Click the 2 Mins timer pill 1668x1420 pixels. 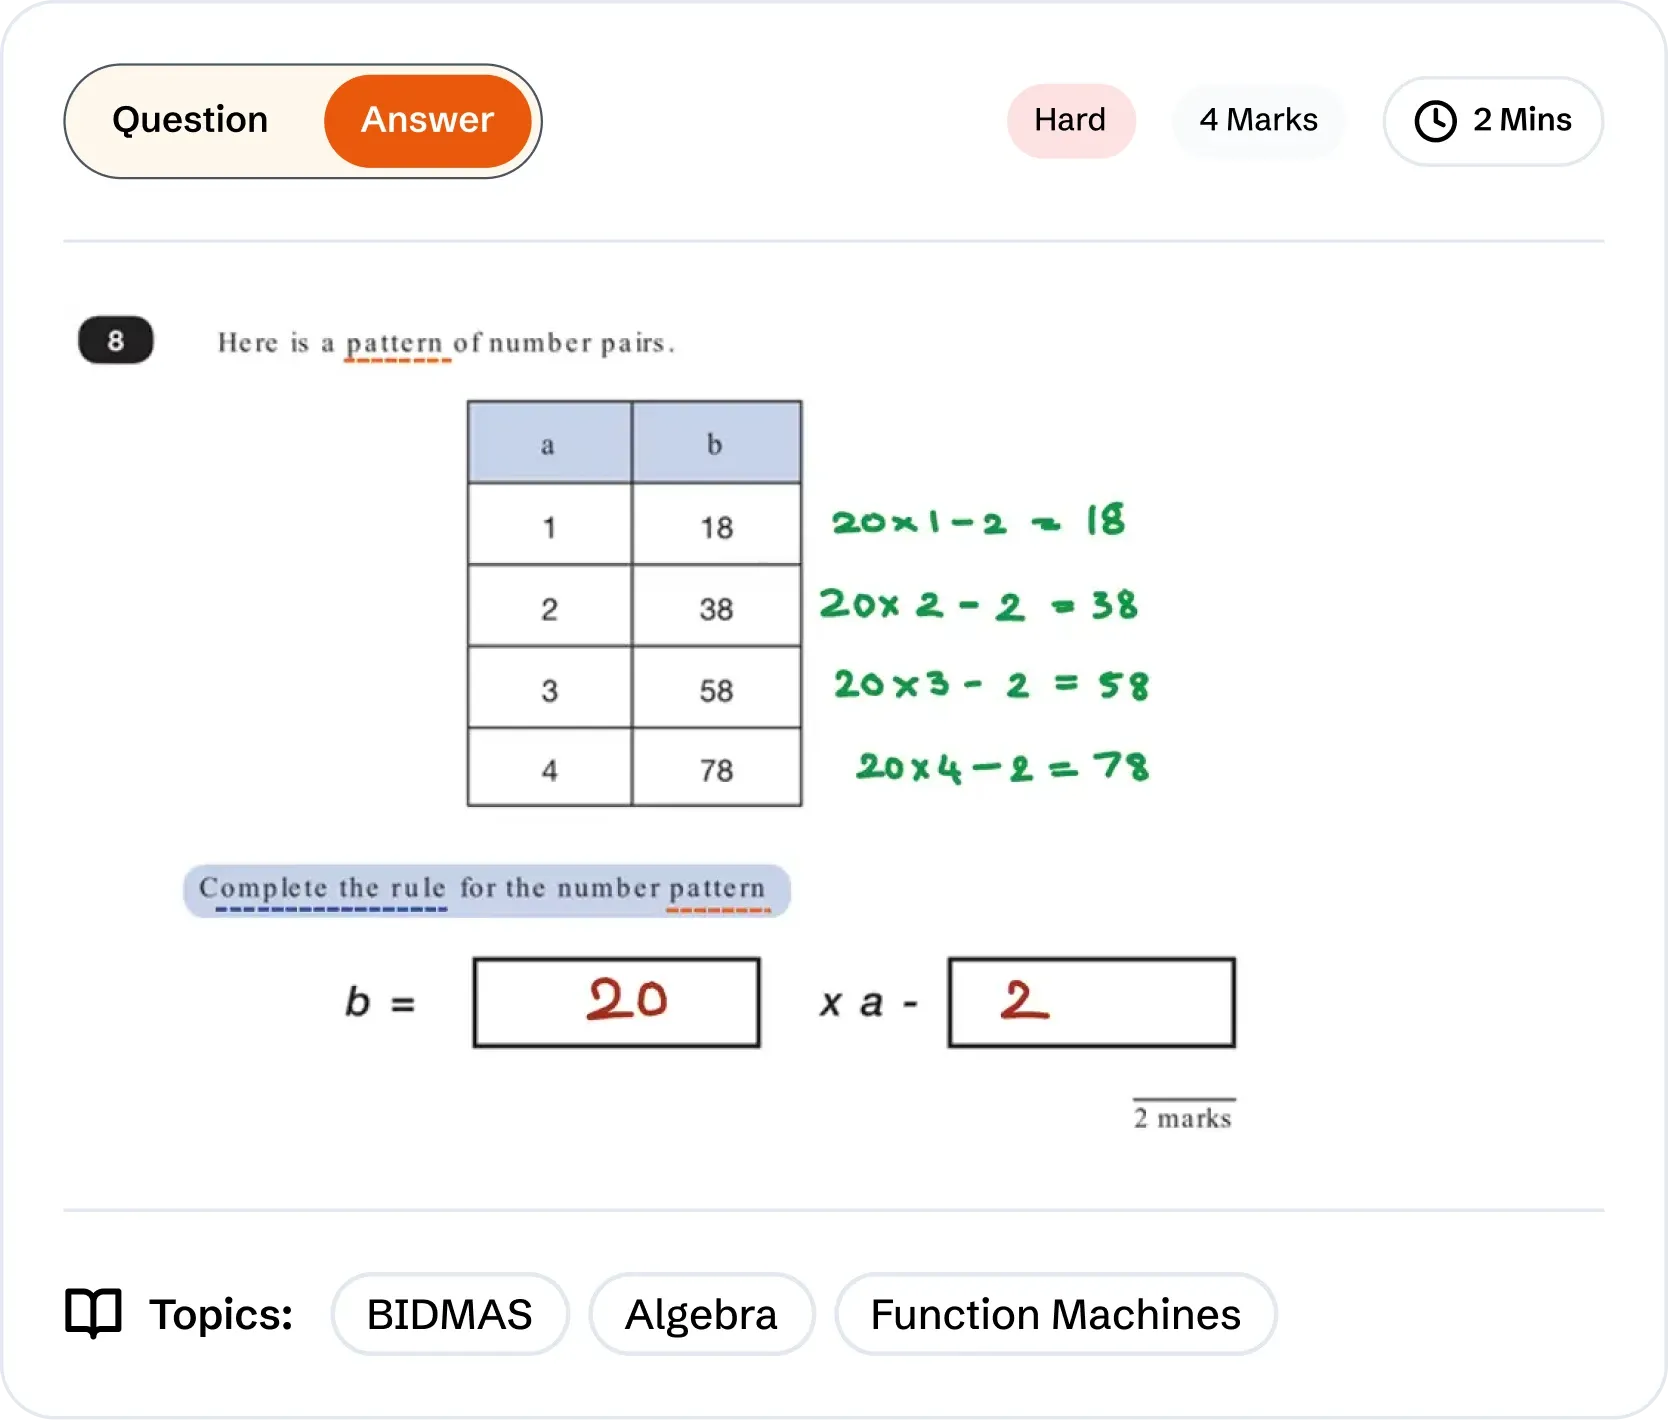tap(1493, 121)
